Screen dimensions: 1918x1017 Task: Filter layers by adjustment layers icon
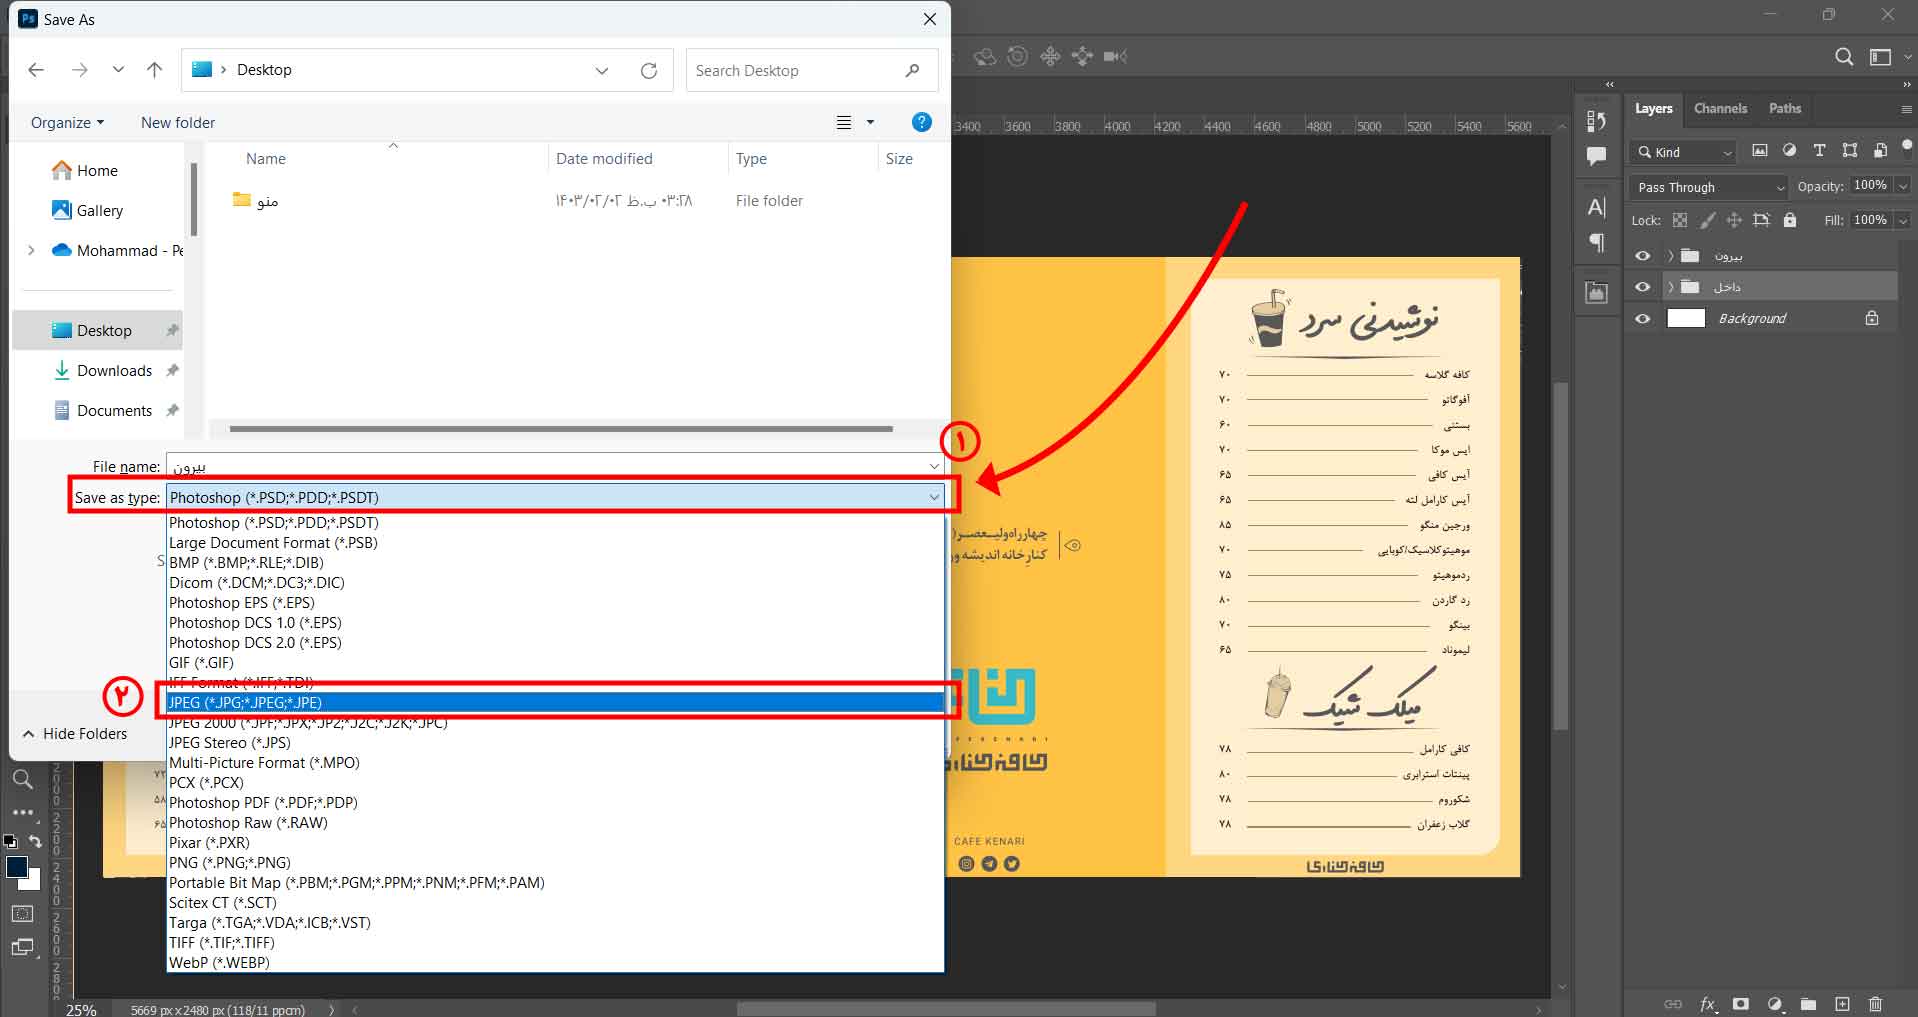[x=1789, y=151]
